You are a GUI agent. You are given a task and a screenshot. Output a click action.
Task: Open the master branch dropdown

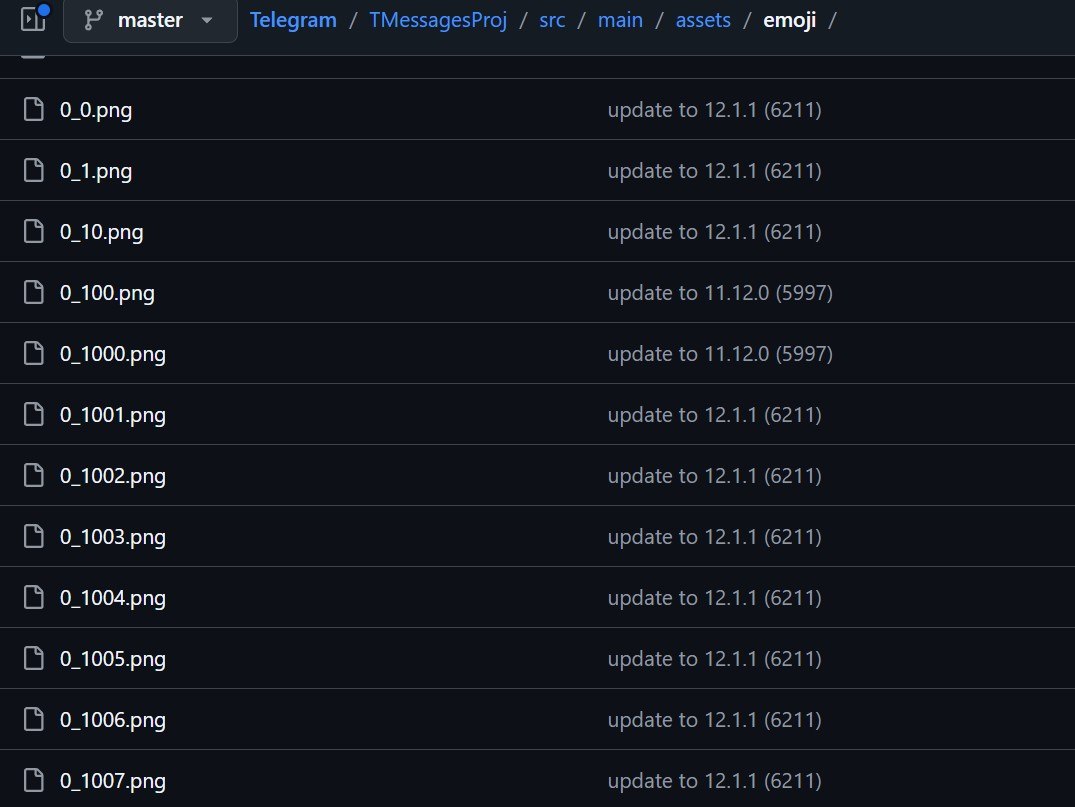pos(150,21)
